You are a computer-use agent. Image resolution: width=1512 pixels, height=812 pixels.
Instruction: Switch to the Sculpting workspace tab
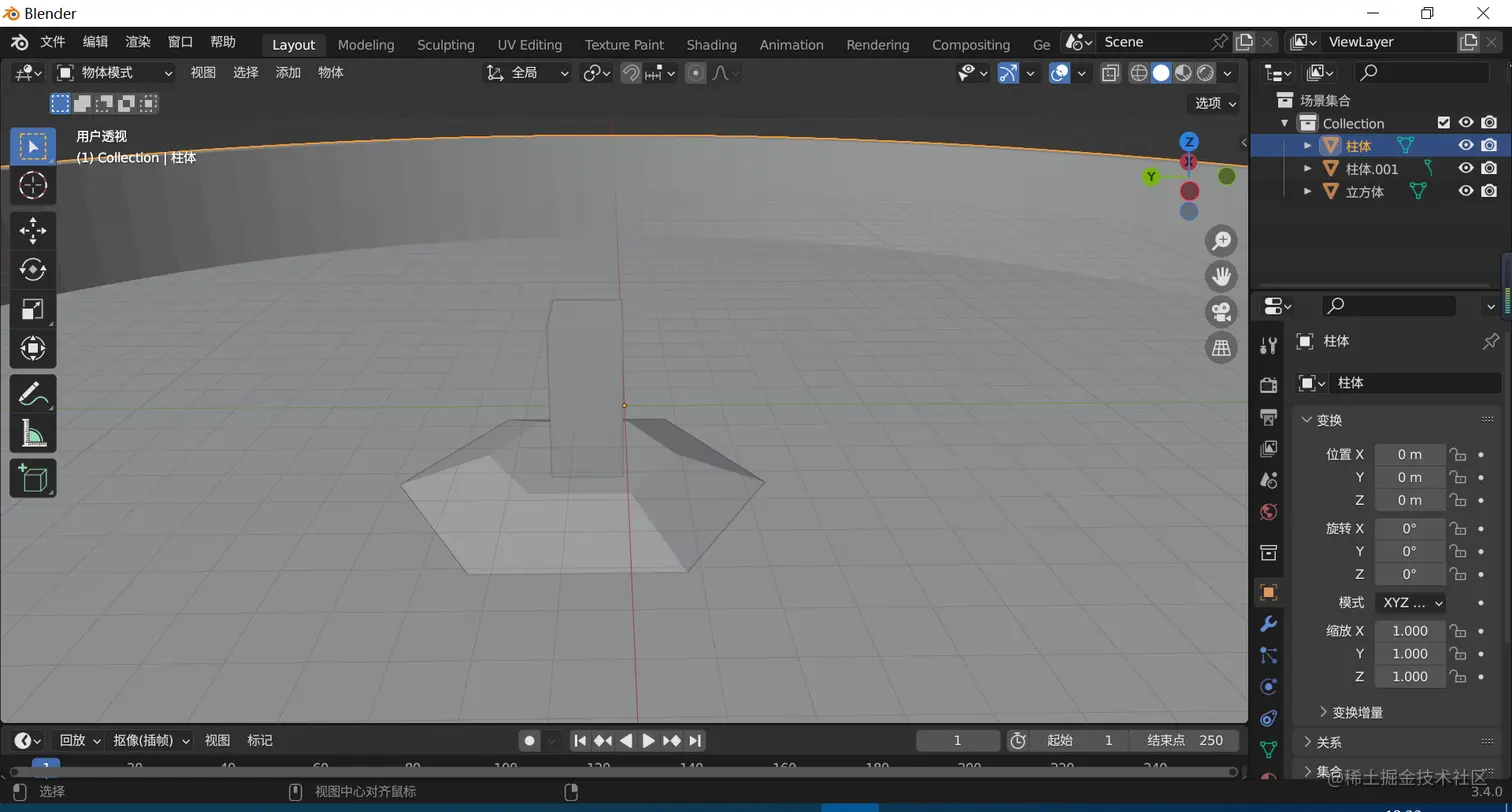(446, 44)
